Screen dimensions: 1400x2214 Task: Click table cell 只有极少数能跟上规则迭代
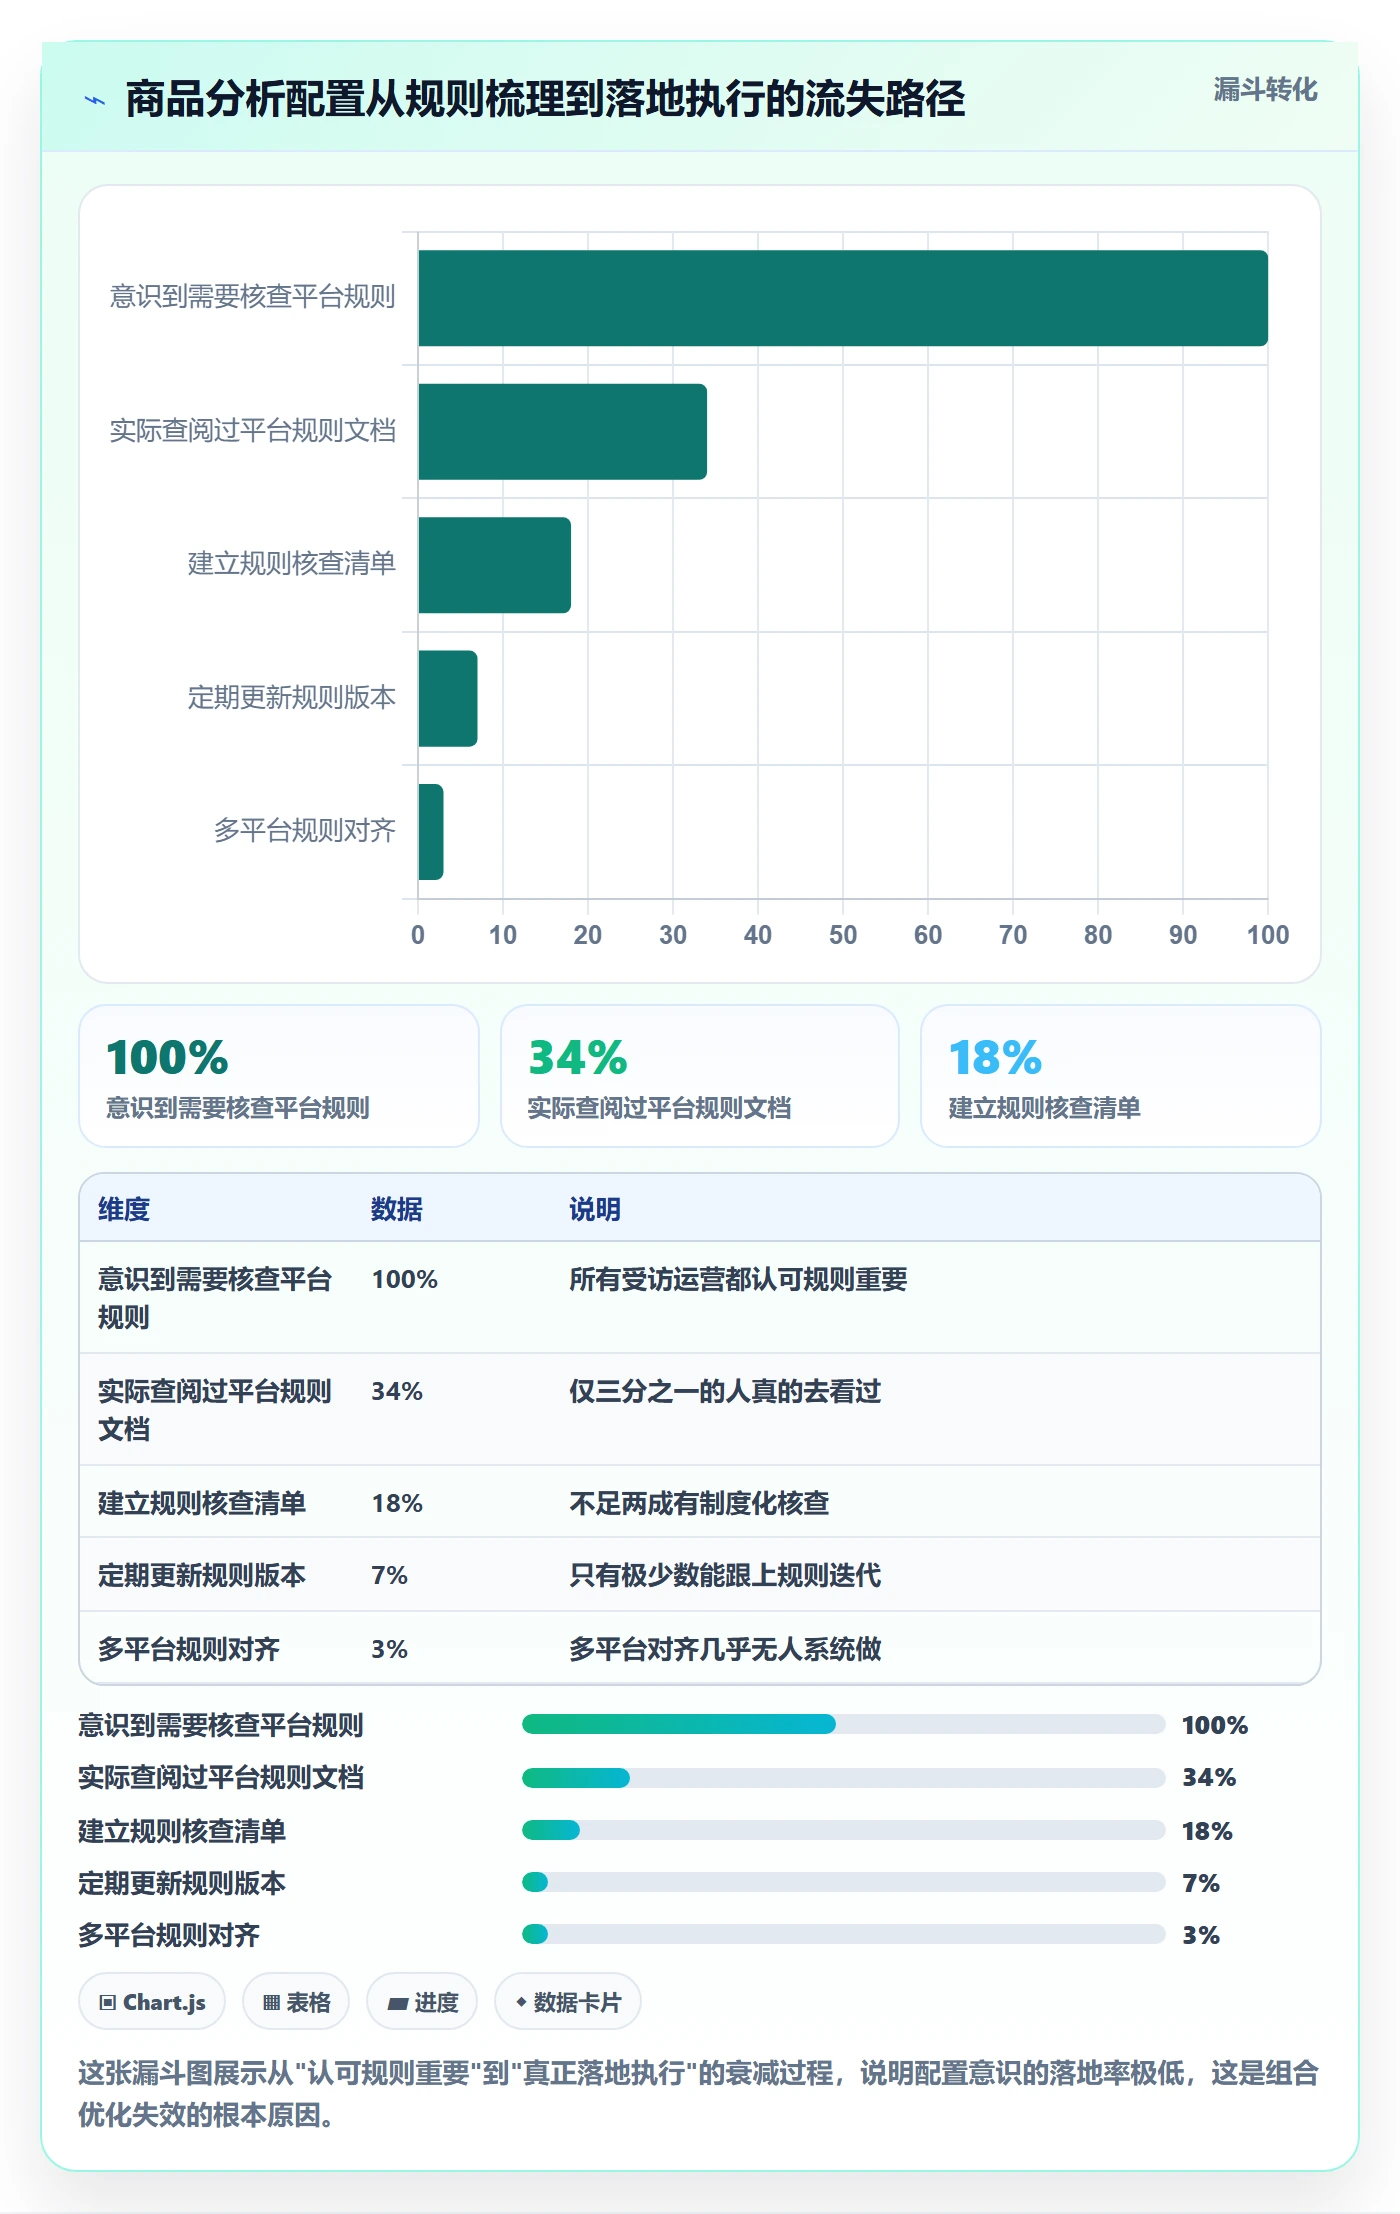[725, 1575]
